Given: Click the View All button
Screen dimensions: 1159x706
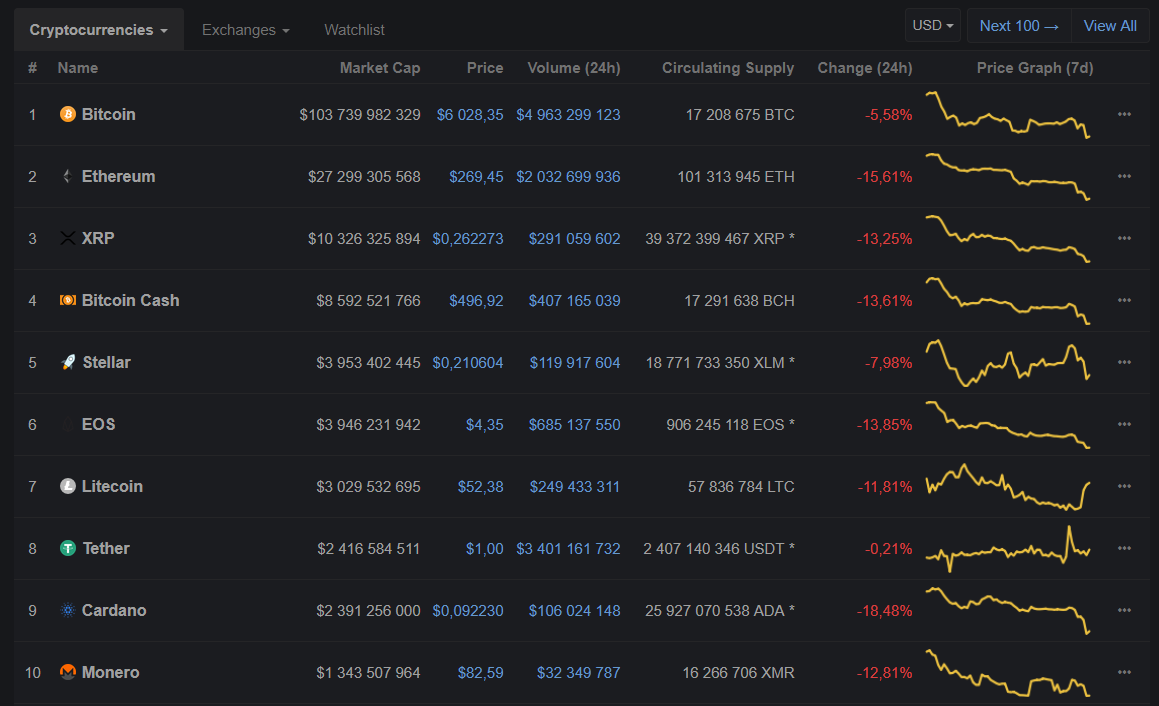Looking at the screenshot, I should [1110, 26].
